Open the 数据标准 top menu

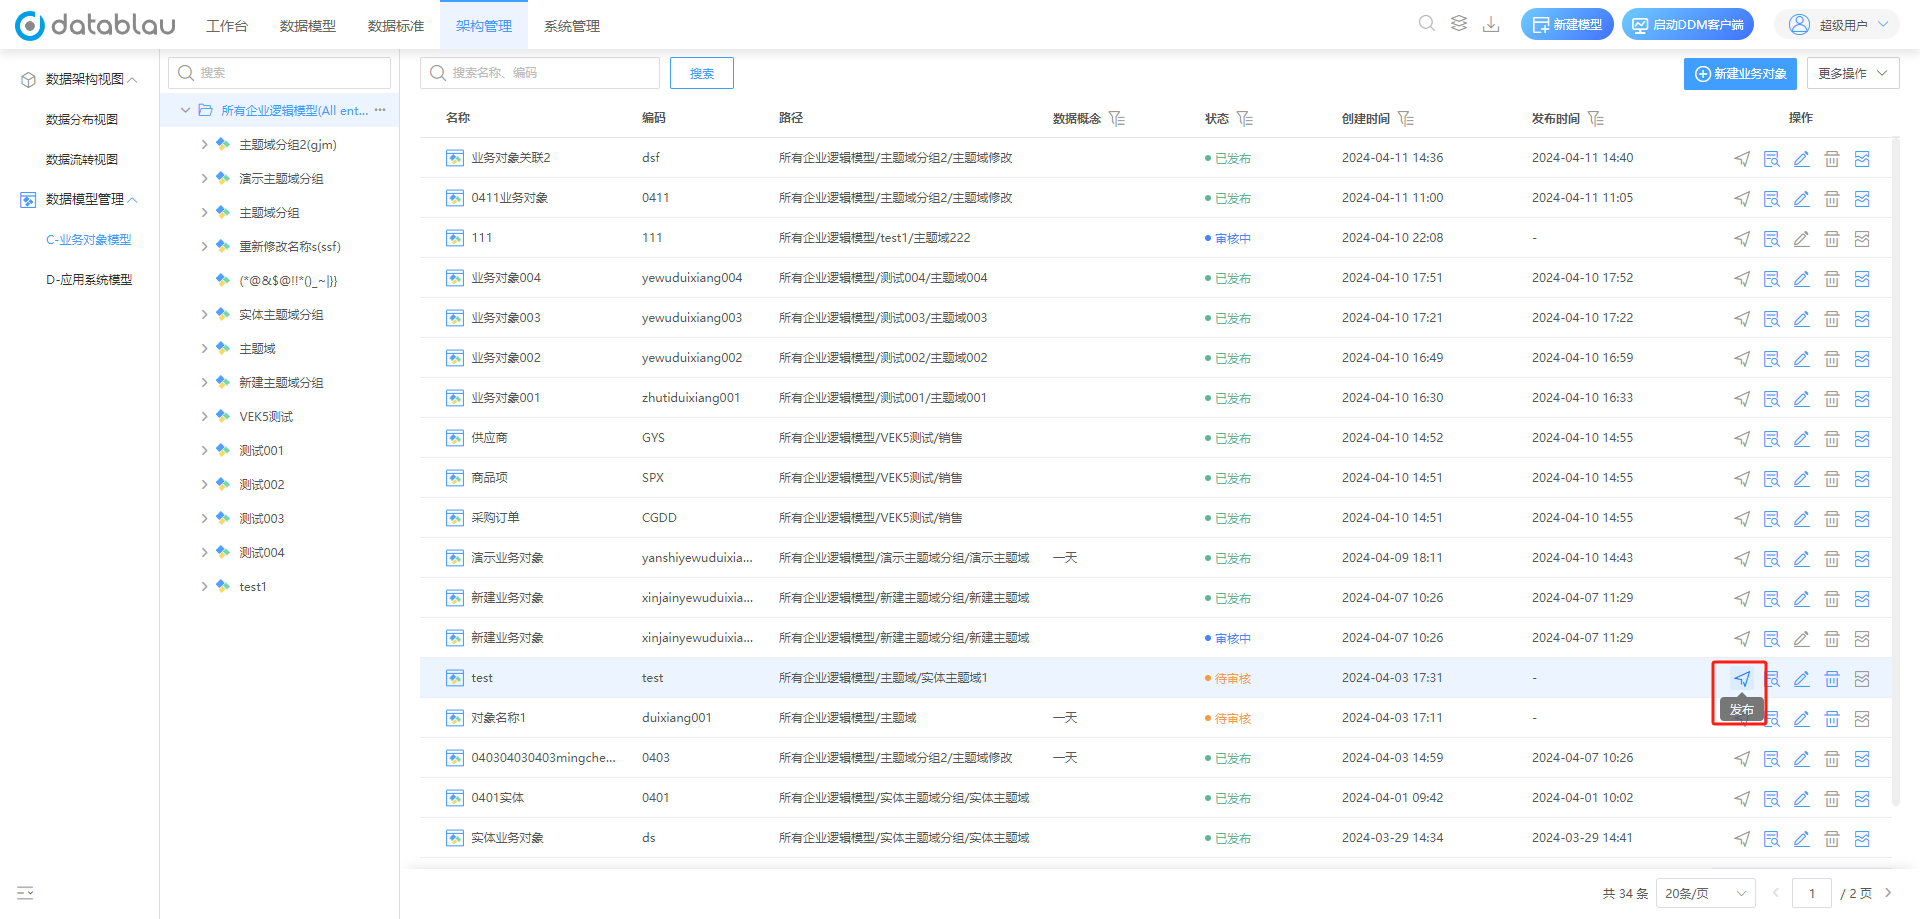(x=396, y=26)
